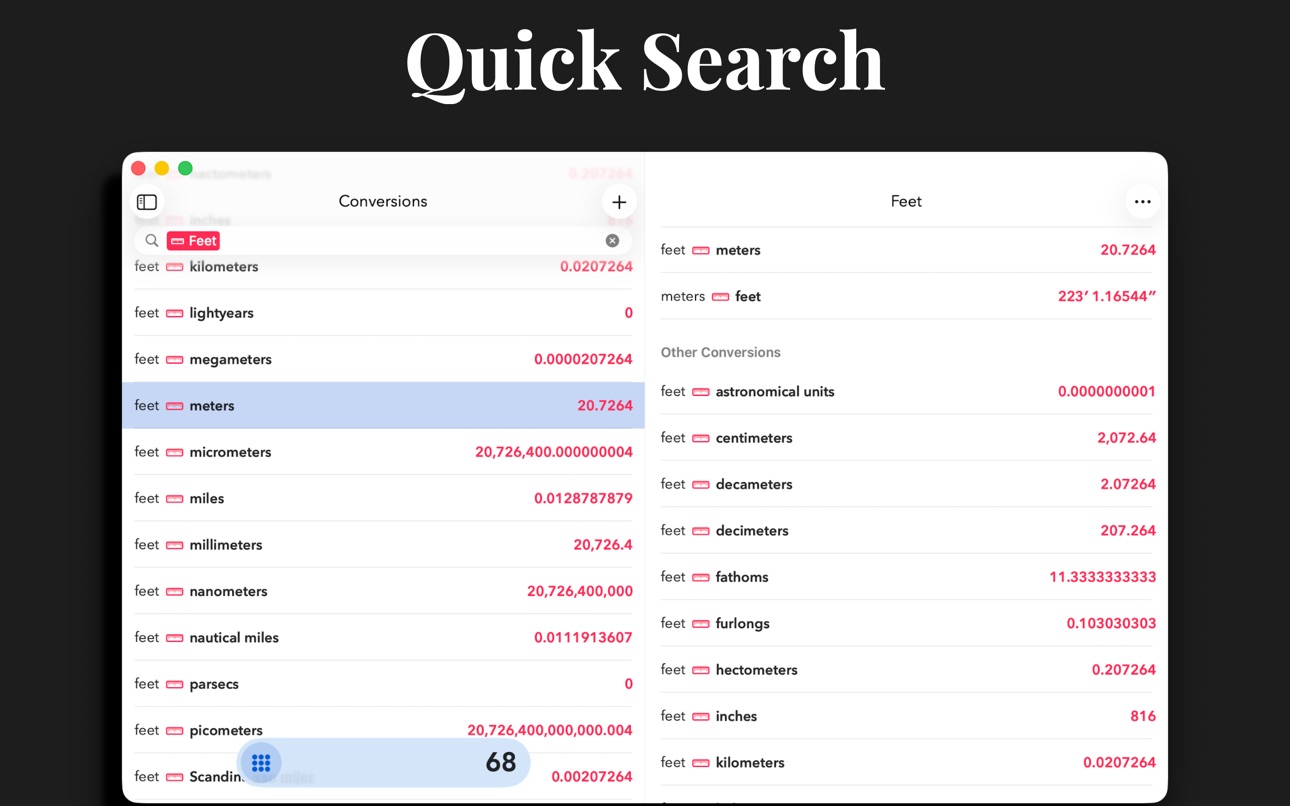Open feet to kilometers in Feet panel

pyautogui.click(x=908, y=762)
